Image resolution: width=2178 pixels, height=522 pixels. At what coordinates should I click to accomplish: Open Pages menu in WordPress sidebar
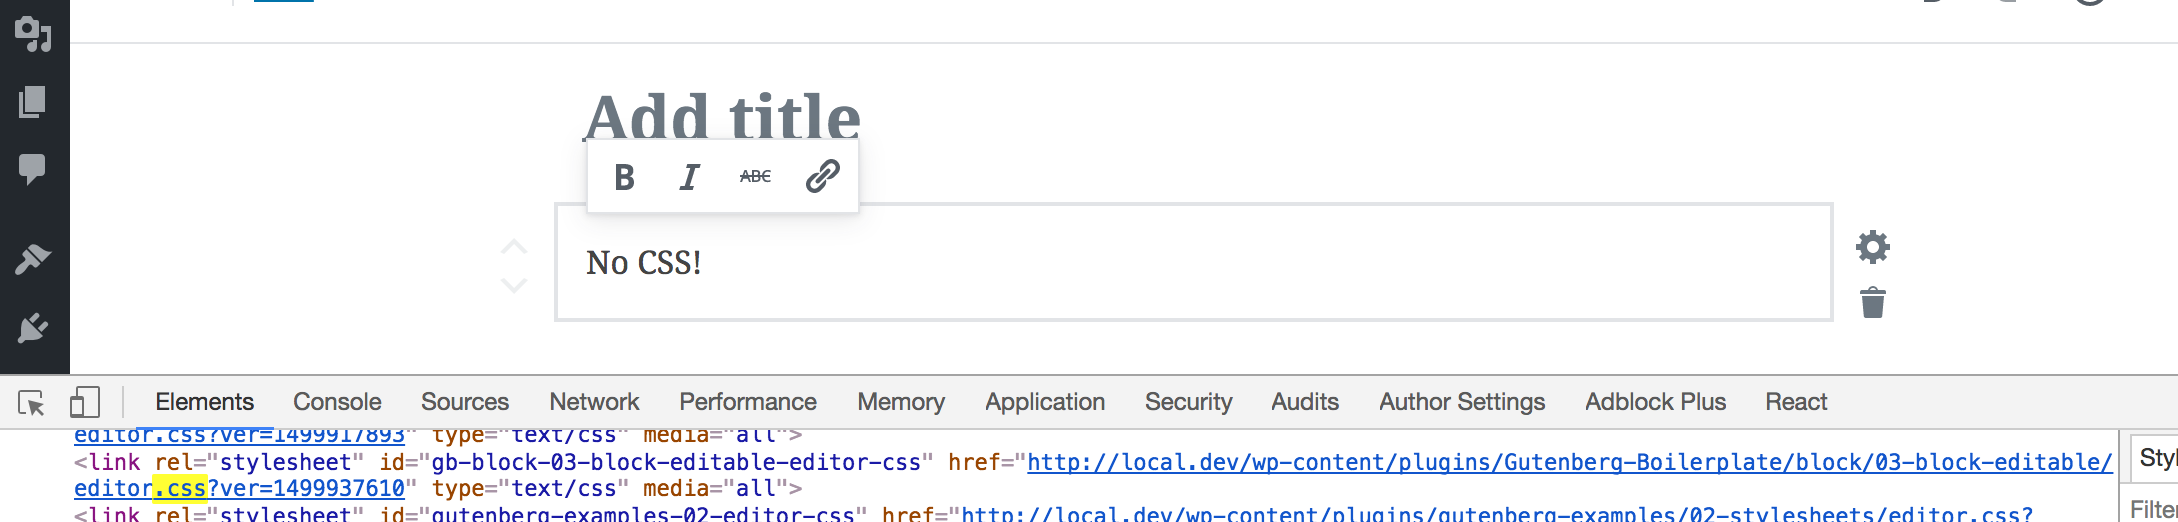(33, 101)
